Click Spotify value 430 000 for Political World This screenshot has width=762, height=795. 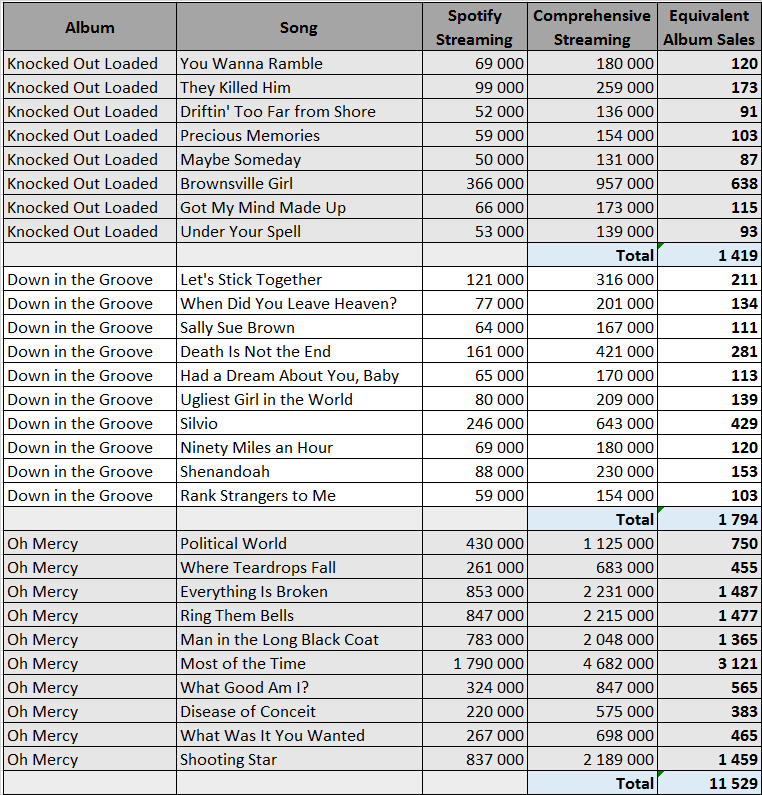[475, 543]
